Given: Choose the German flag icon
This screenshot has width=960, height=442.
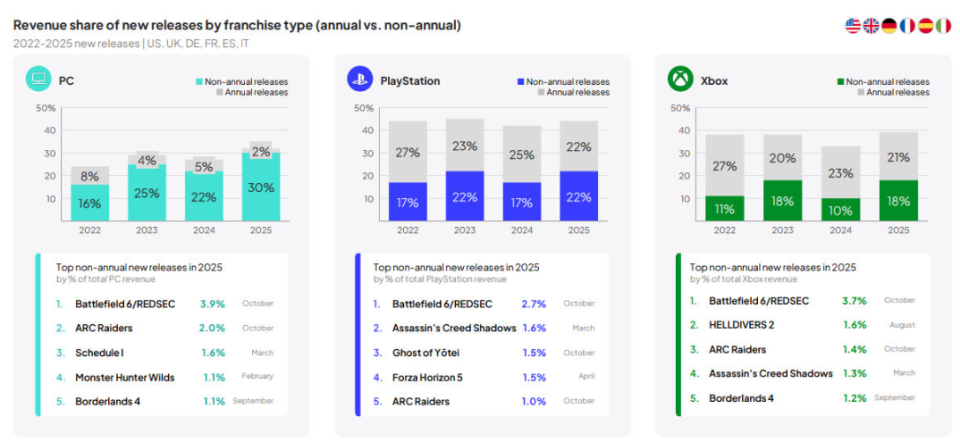Looking at the screenshot, I should click(x=889, y=26).
